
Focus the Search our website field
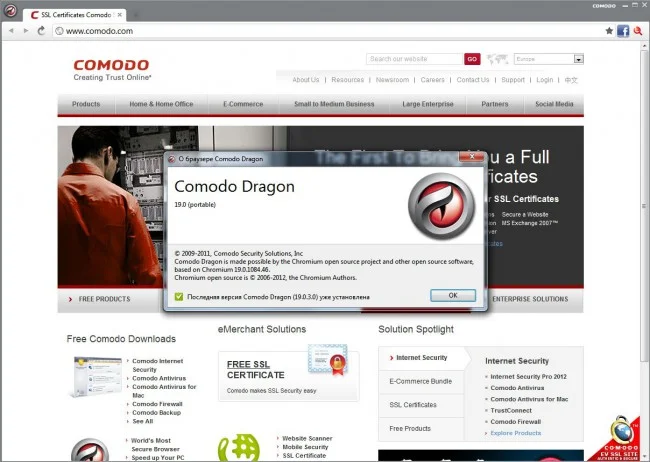click(415, 59)
